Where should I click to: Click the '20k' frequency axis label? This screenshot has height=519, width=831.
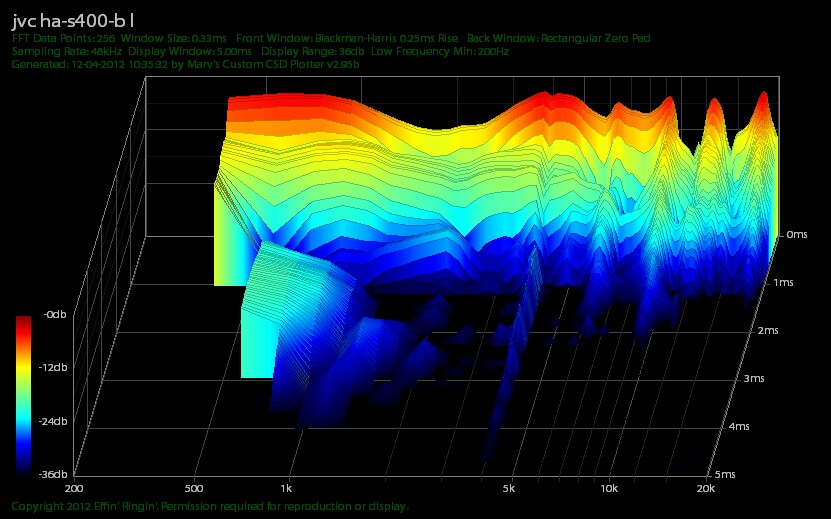click(705, 488)
